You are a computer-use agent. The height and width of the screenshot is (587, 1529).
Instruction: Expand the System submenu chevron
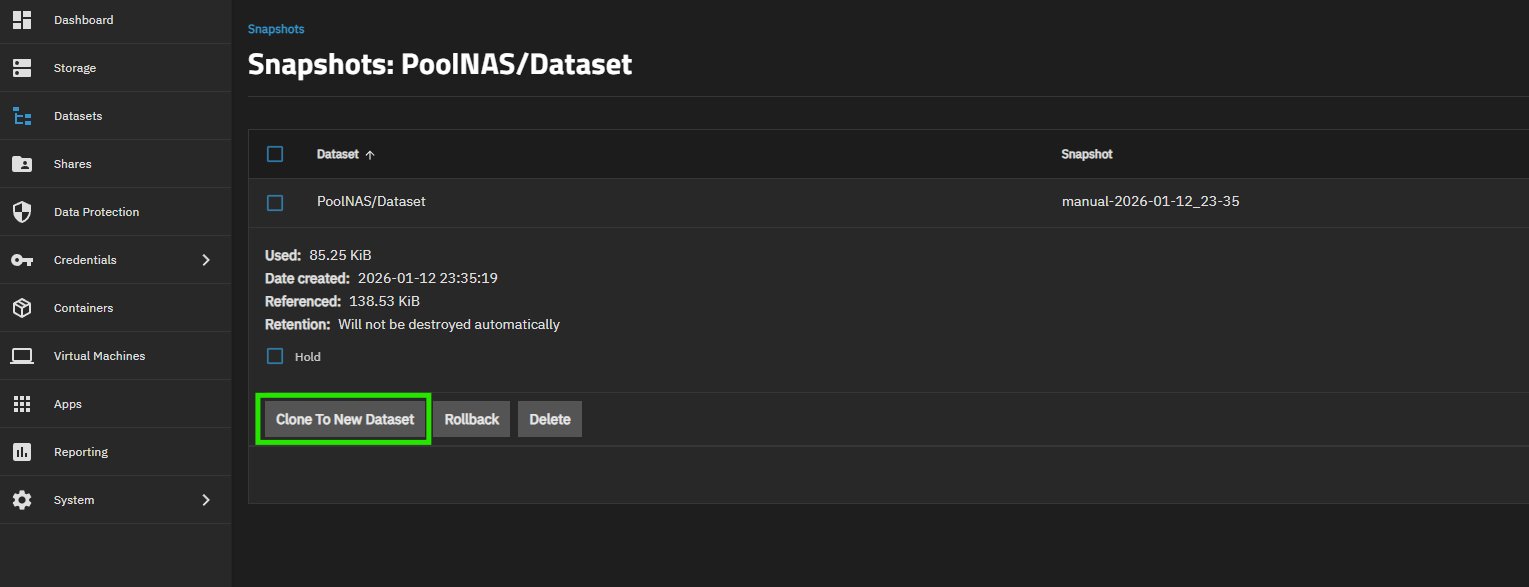(x=206, y=500)
